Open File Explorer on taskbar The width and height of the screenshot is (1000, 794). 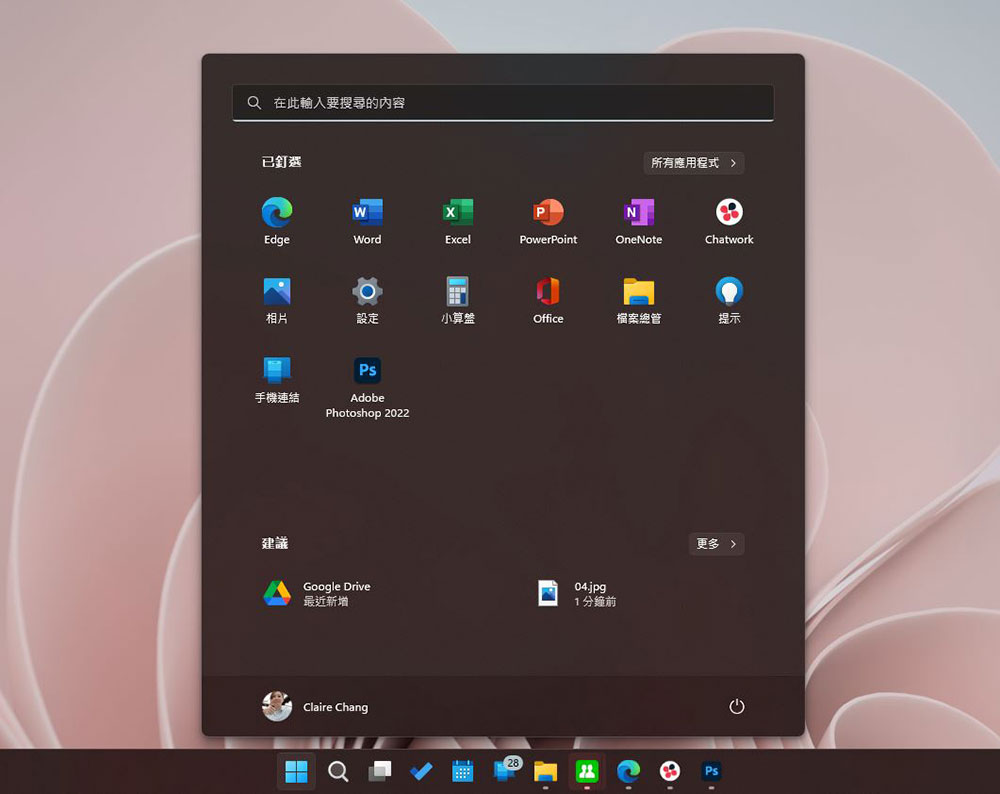(x=545, y=772)
